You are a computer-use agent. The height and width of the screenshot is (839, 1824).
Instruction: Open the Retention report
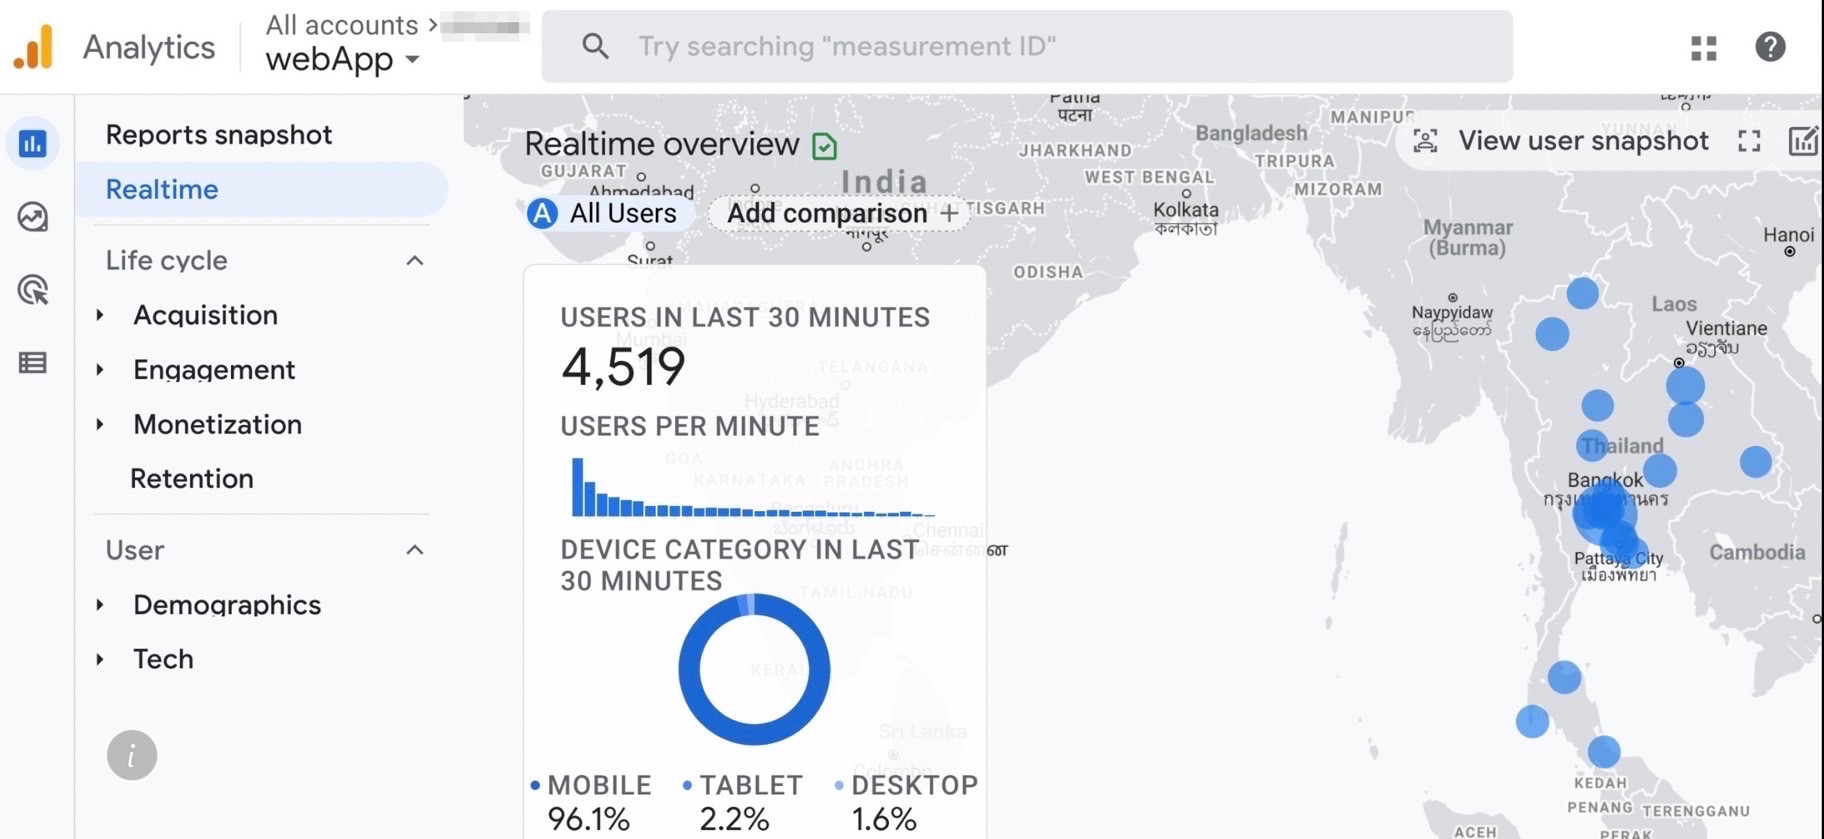pyautogui.click(x=192, y=479)
